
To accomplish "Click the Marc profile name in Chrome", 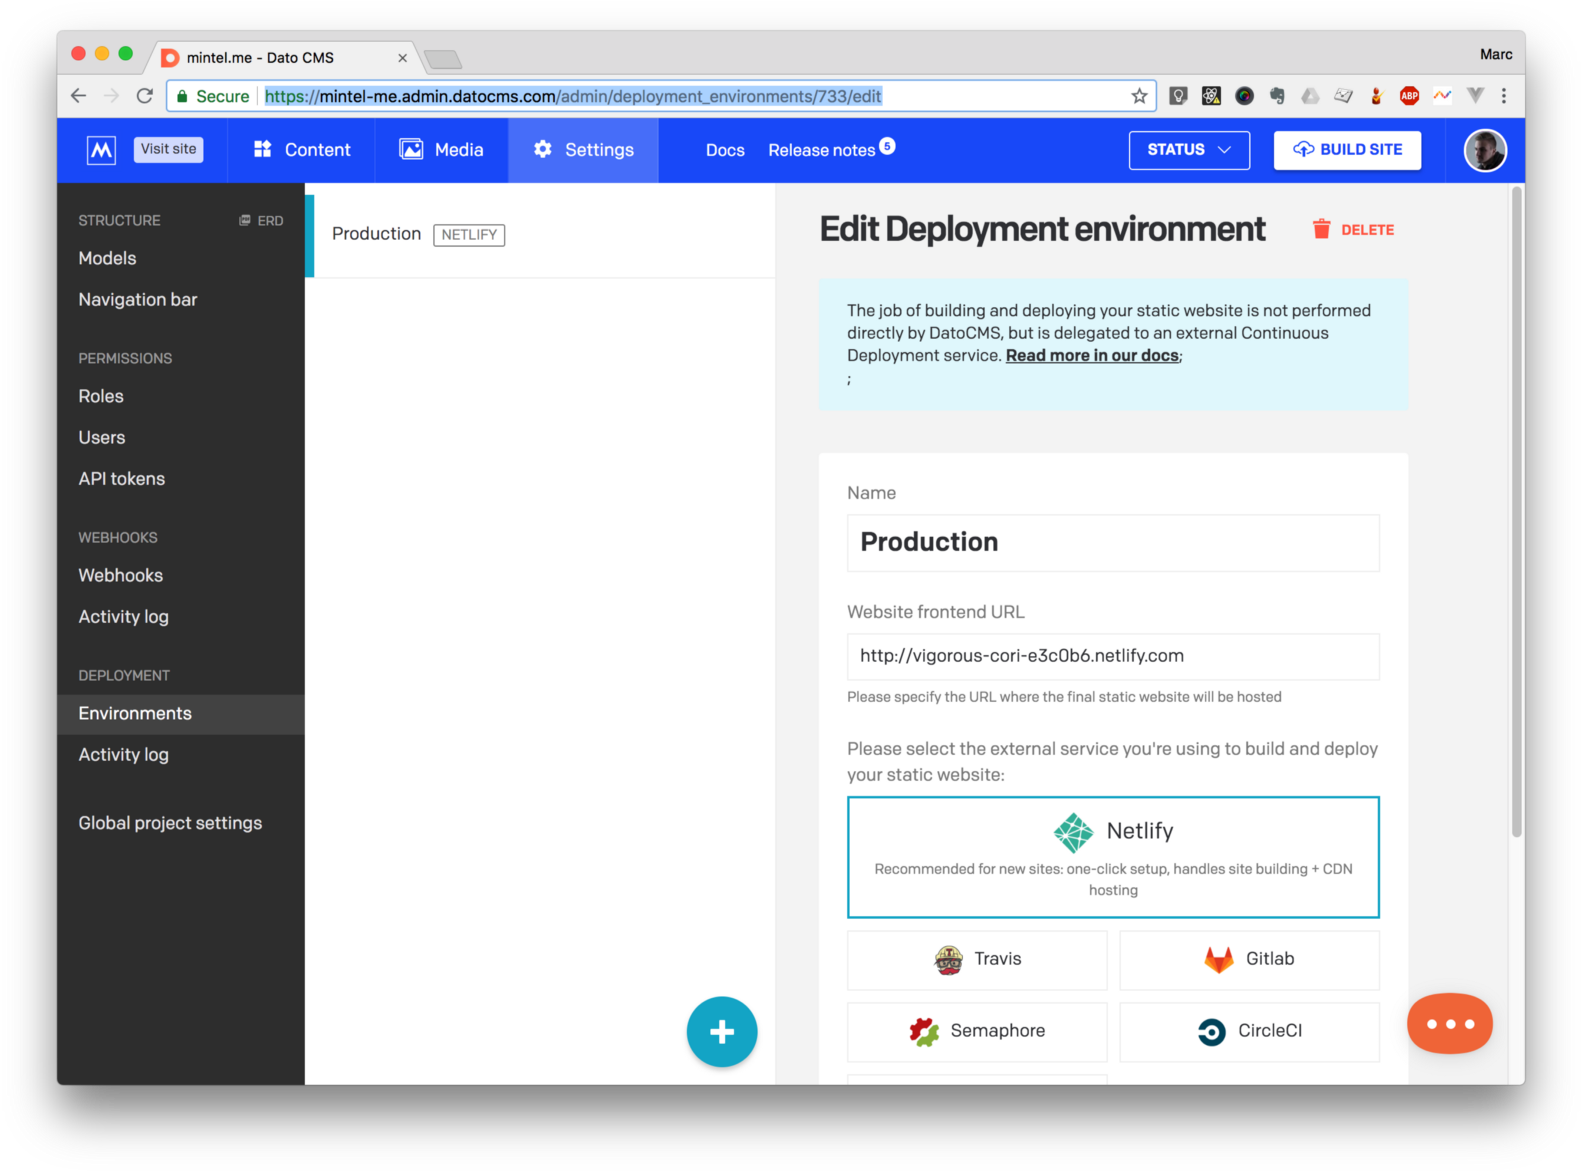I will coord(1496,54).
